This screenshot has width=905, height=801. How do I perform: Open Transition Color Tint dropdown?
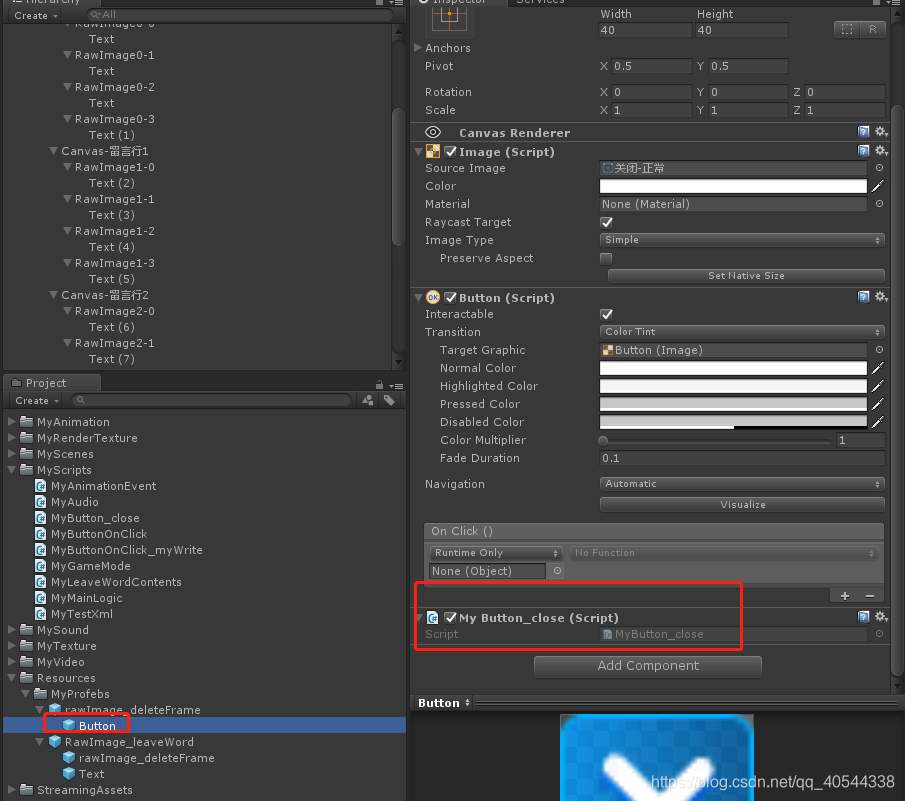(742, 332)
